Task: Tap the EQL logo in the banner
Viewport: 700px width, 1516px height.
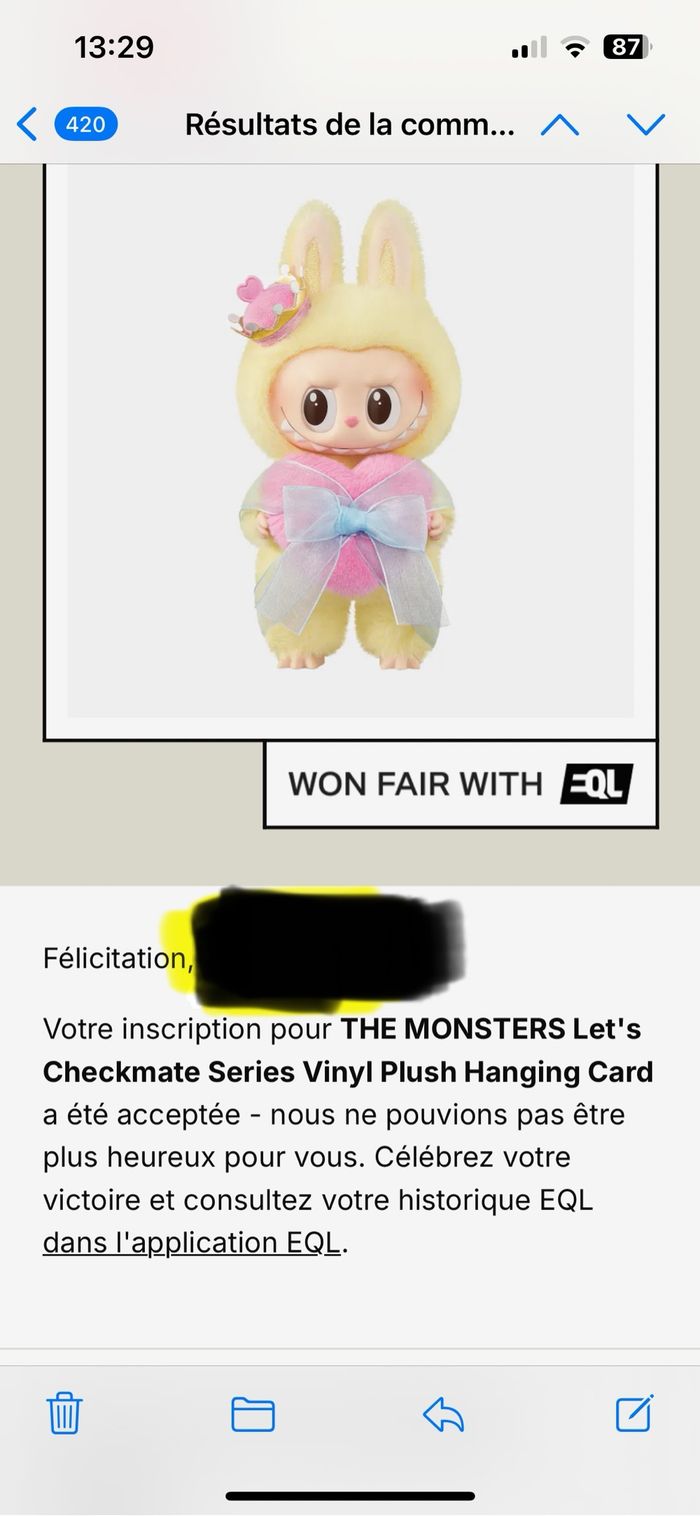Action: pyautogui.click(x=596, y=784)
